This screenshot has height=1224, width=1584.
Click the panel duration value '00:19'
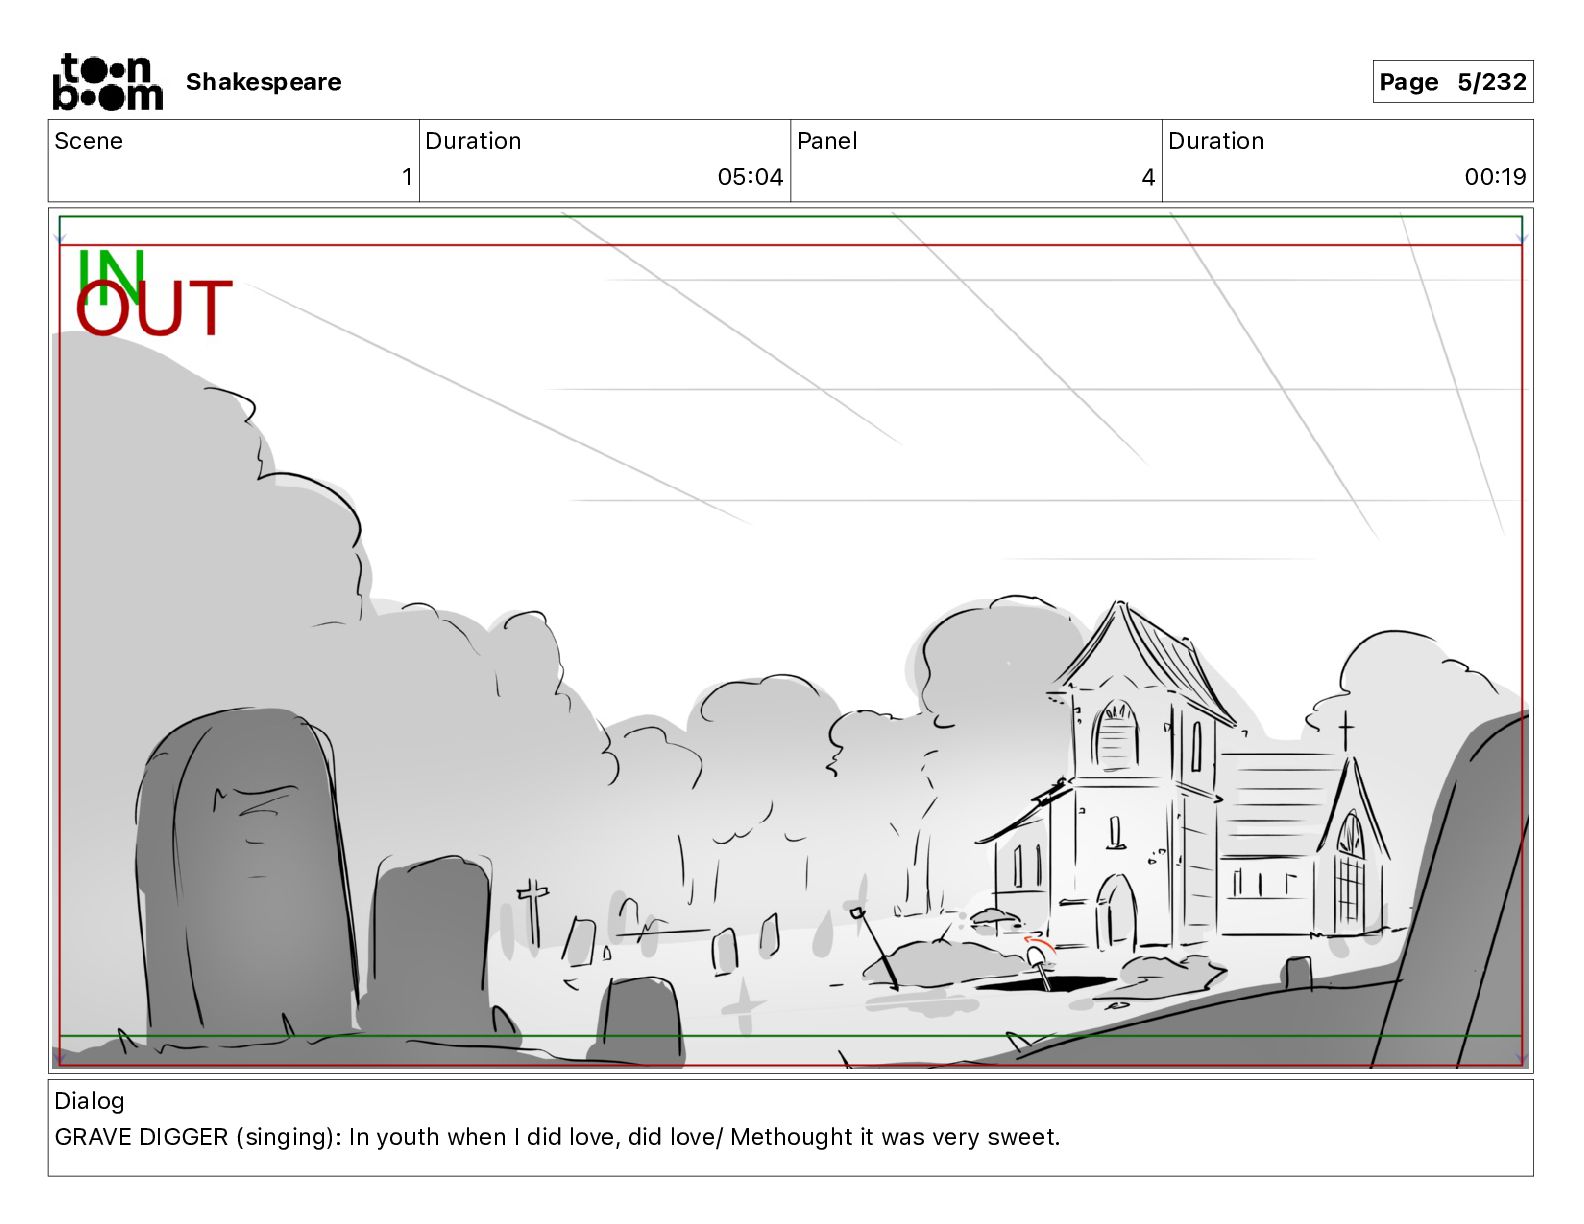click(1495, 177)
